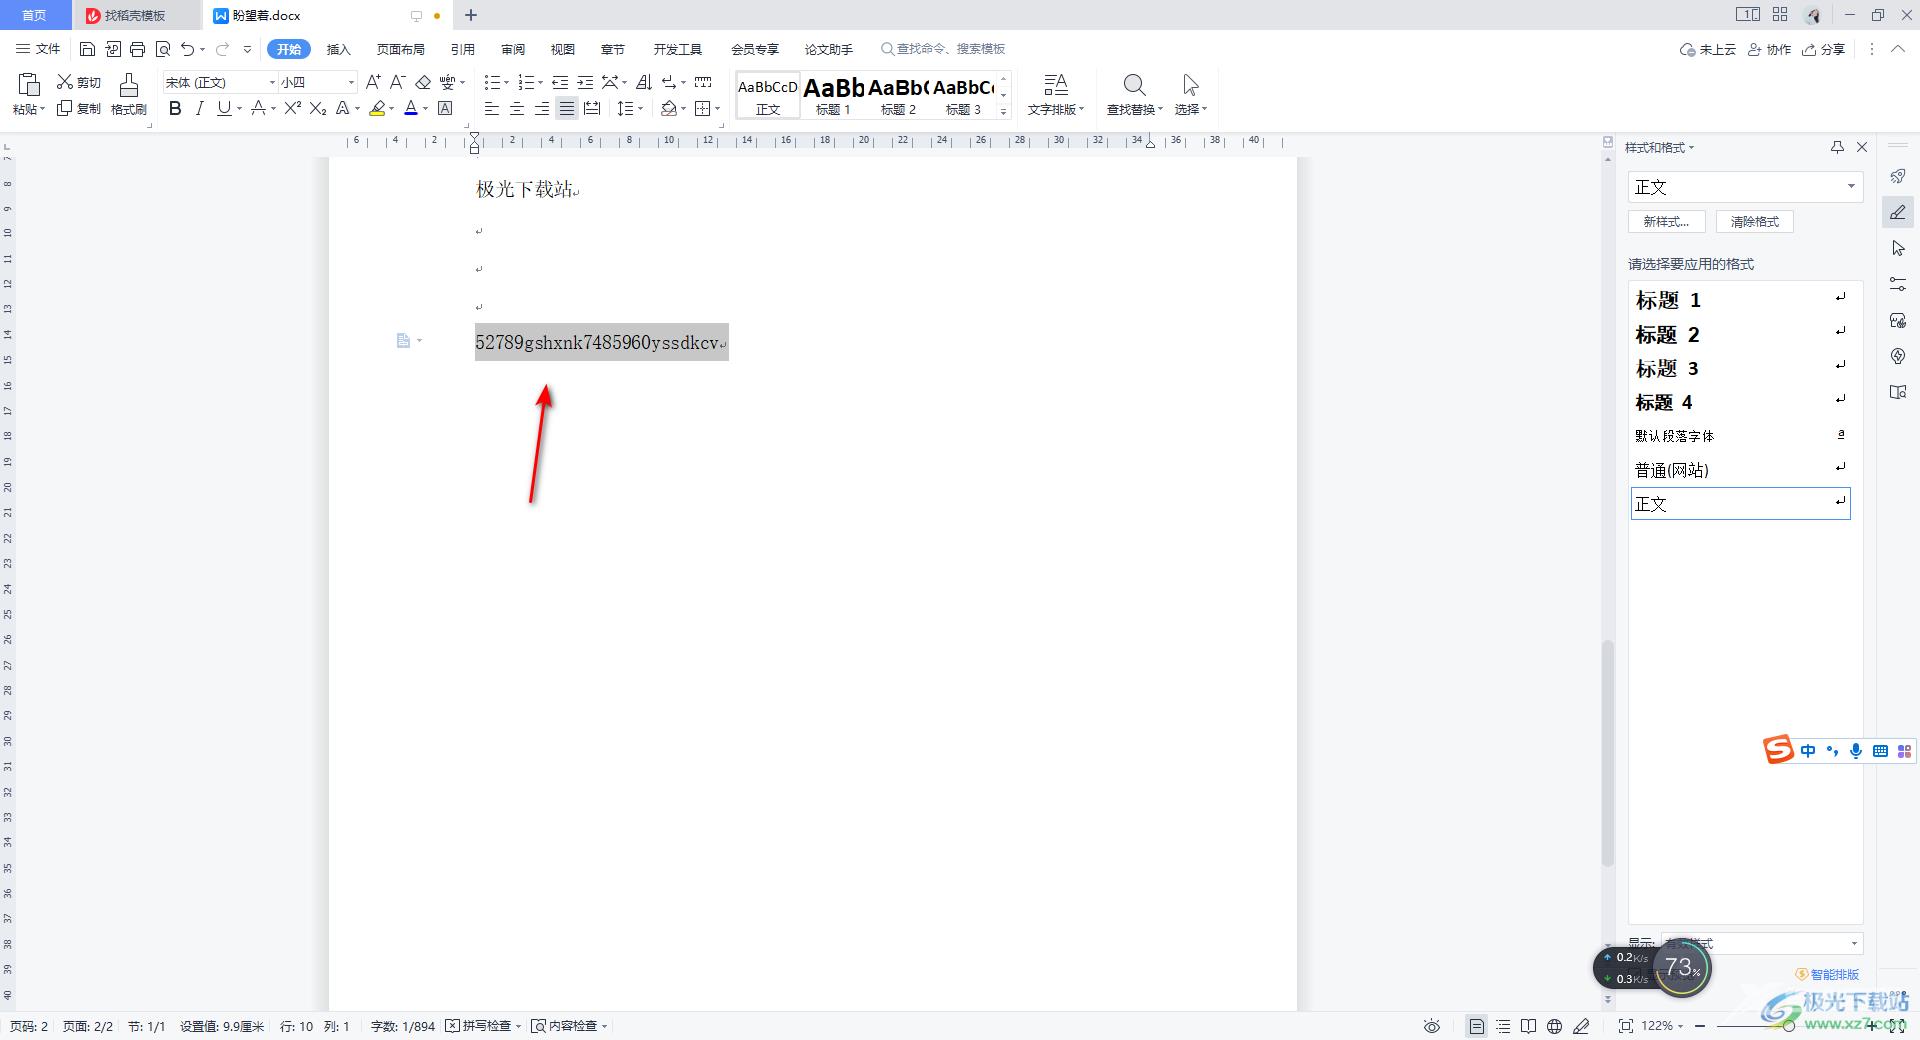The image size is (1920, 1040).
Task: Activate the Format Painter brush
Action: click(x=128, y=94)
